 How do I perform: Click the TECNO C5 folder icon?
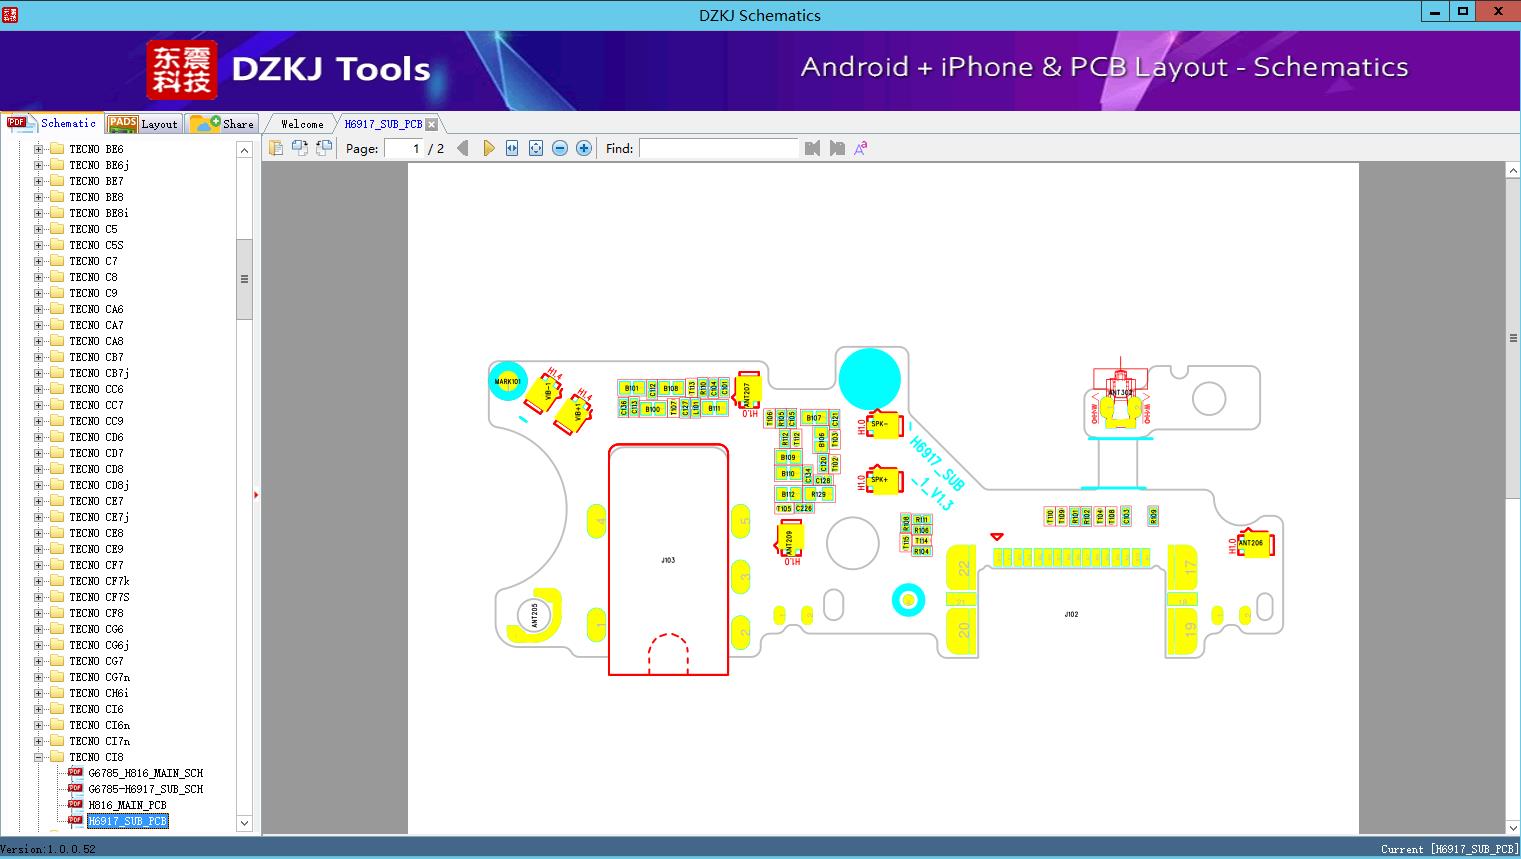pyautogui.click(x=57, y=229)
